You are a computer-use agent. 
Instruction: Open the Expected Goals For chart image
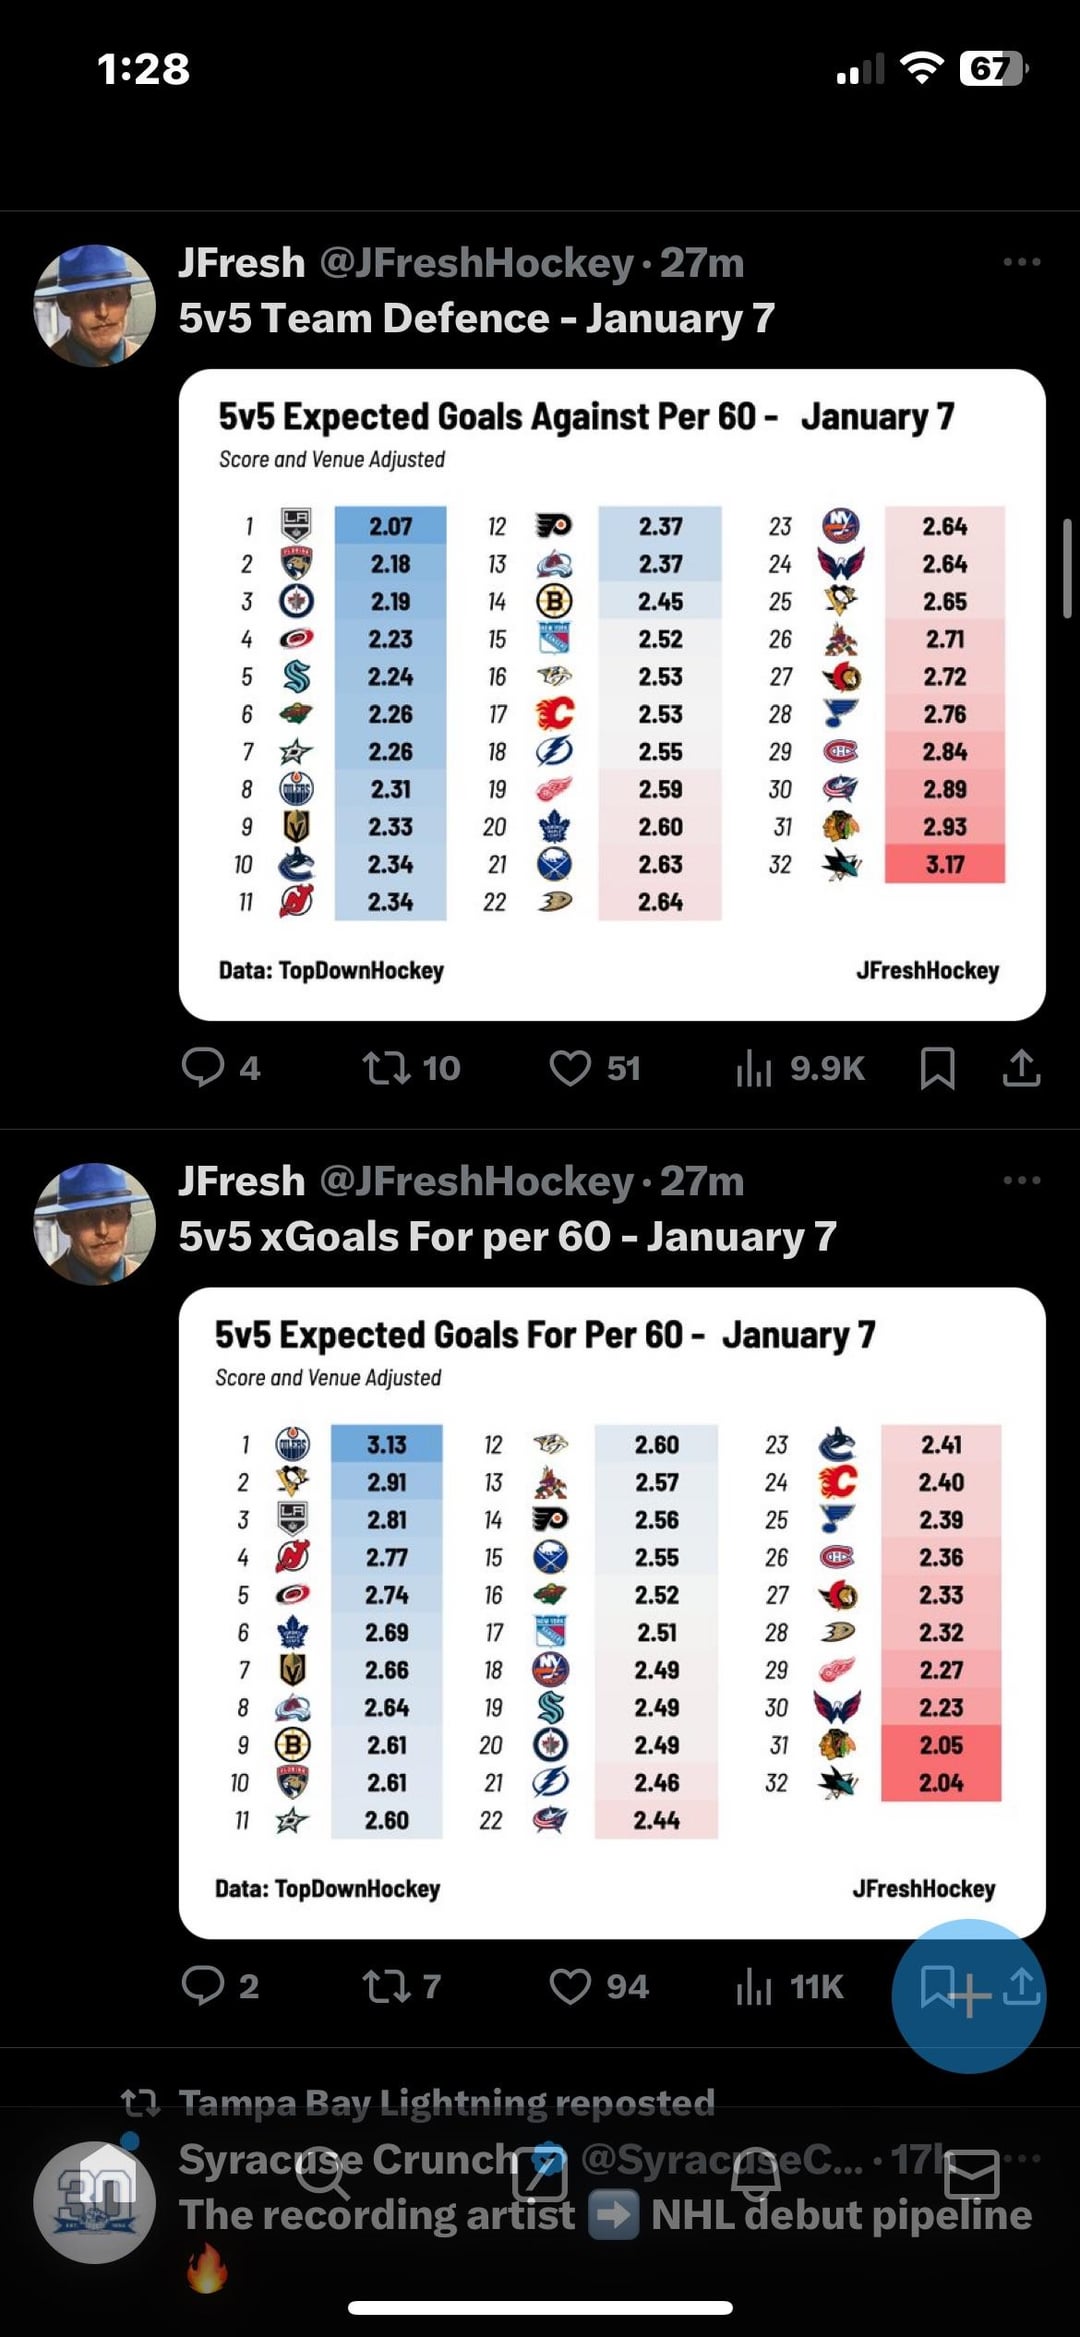(612, 1612)
